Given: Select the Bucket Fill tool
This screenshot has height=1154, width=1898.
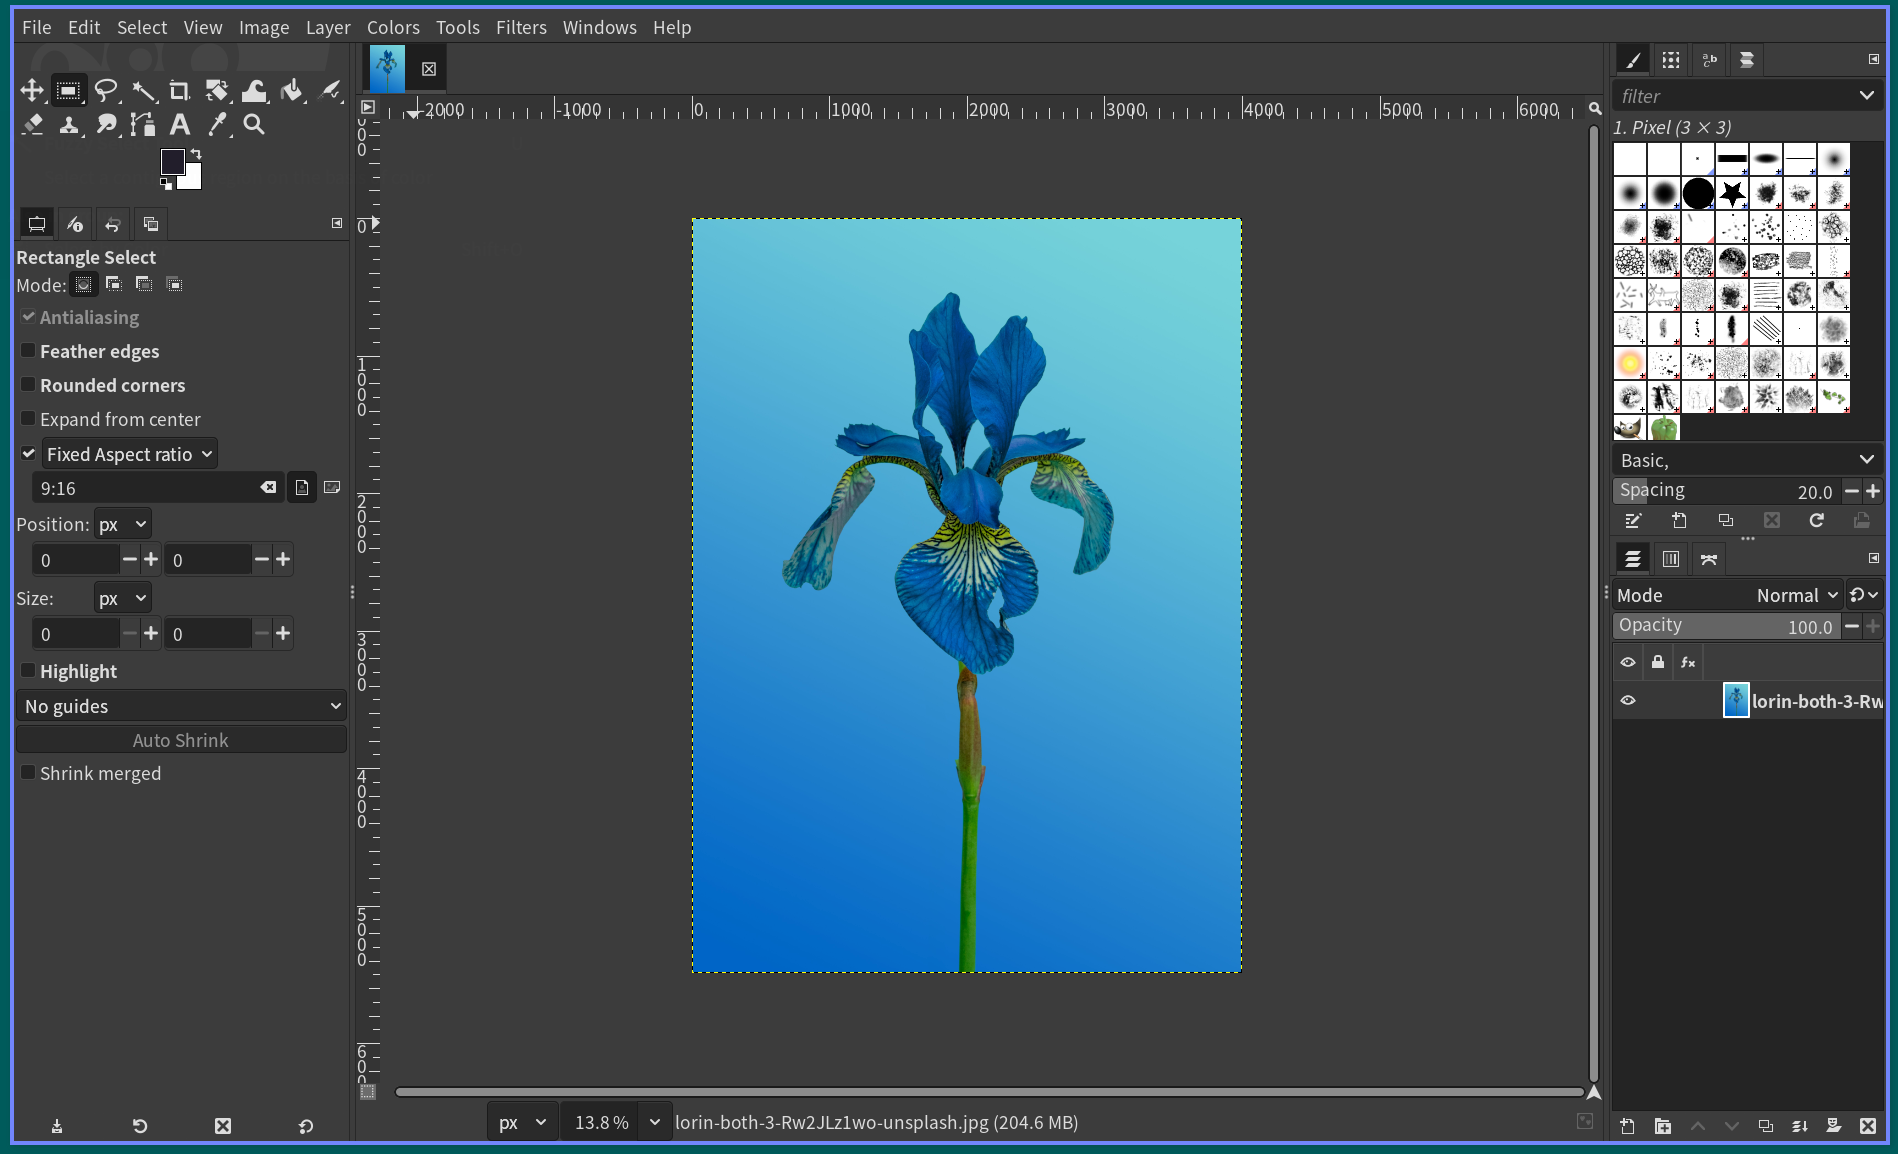Looking at the screenshot, I should [291, 91].
